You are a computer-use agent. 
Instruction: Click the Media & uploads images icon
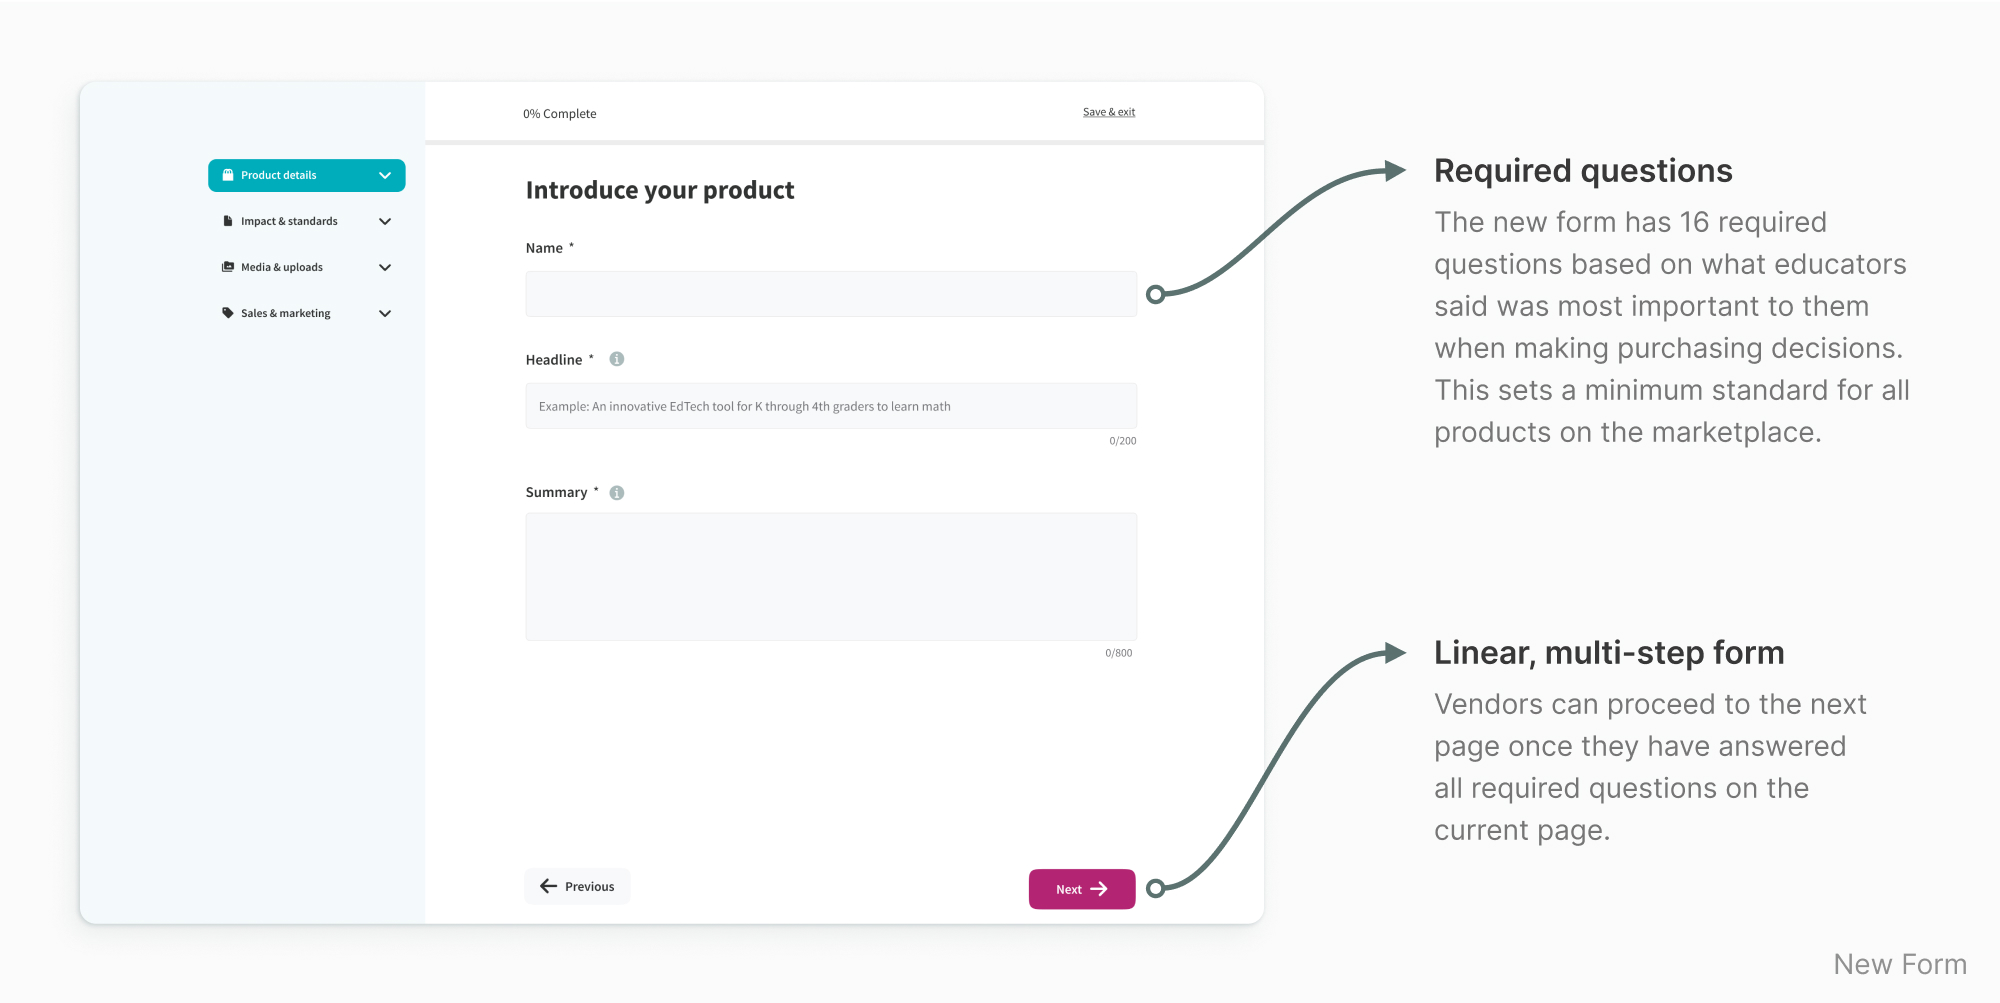(x=228, y=267)
